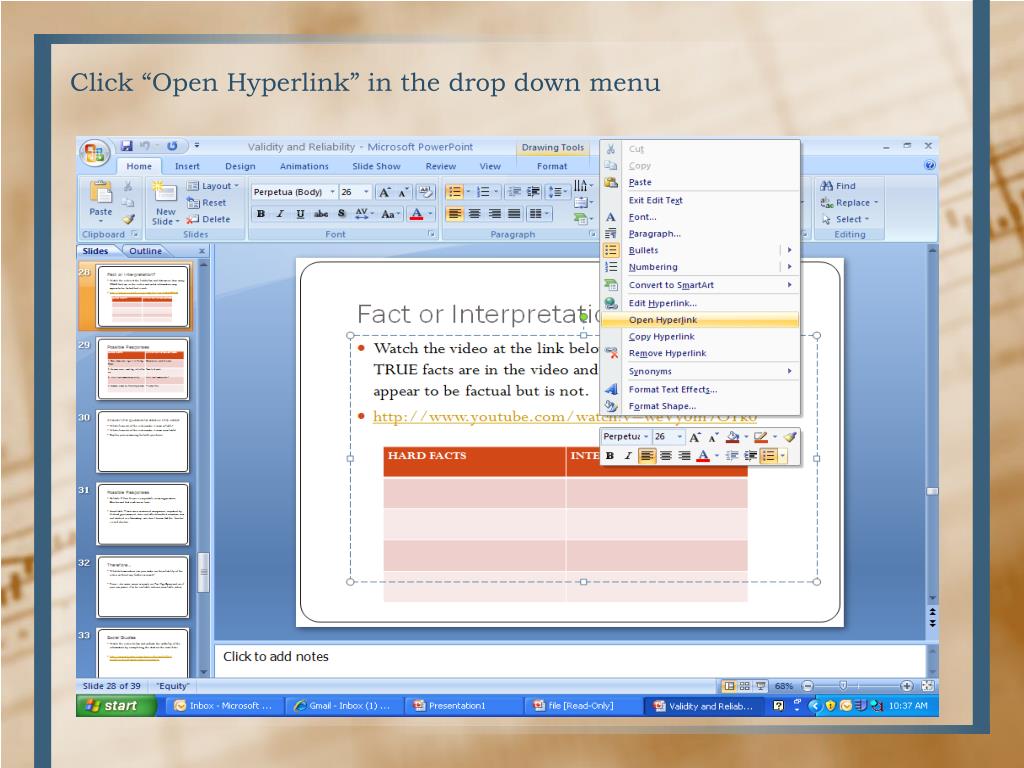Save the presentation from Quick Access

pos(127,146)
